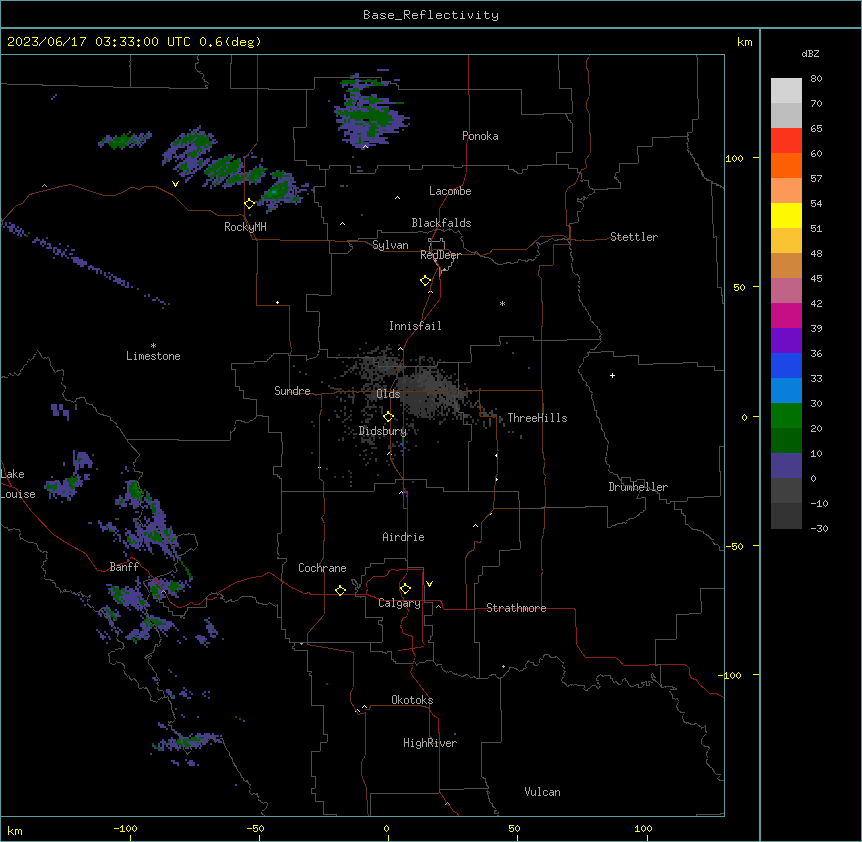Click the Airdrie city label

[403, 537]
